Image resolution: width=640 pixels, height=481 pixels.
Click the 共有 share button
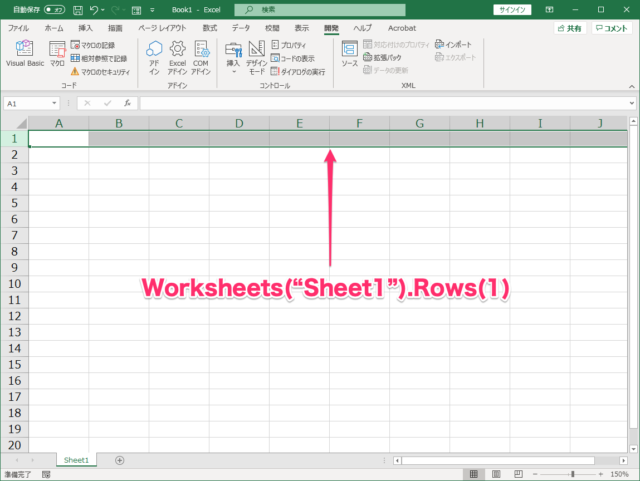pyautogui.click(x=568, y=29)
